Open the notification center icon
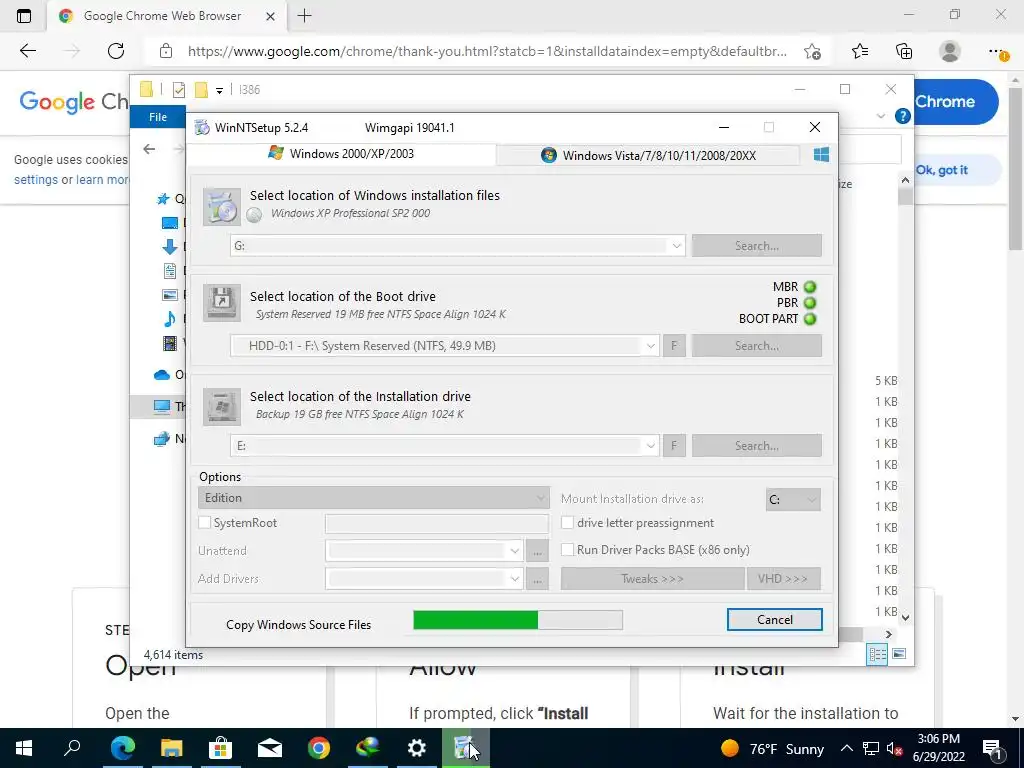Viewport: 1024px width, 768px height. pyautogui.click(x=992, y=748)
